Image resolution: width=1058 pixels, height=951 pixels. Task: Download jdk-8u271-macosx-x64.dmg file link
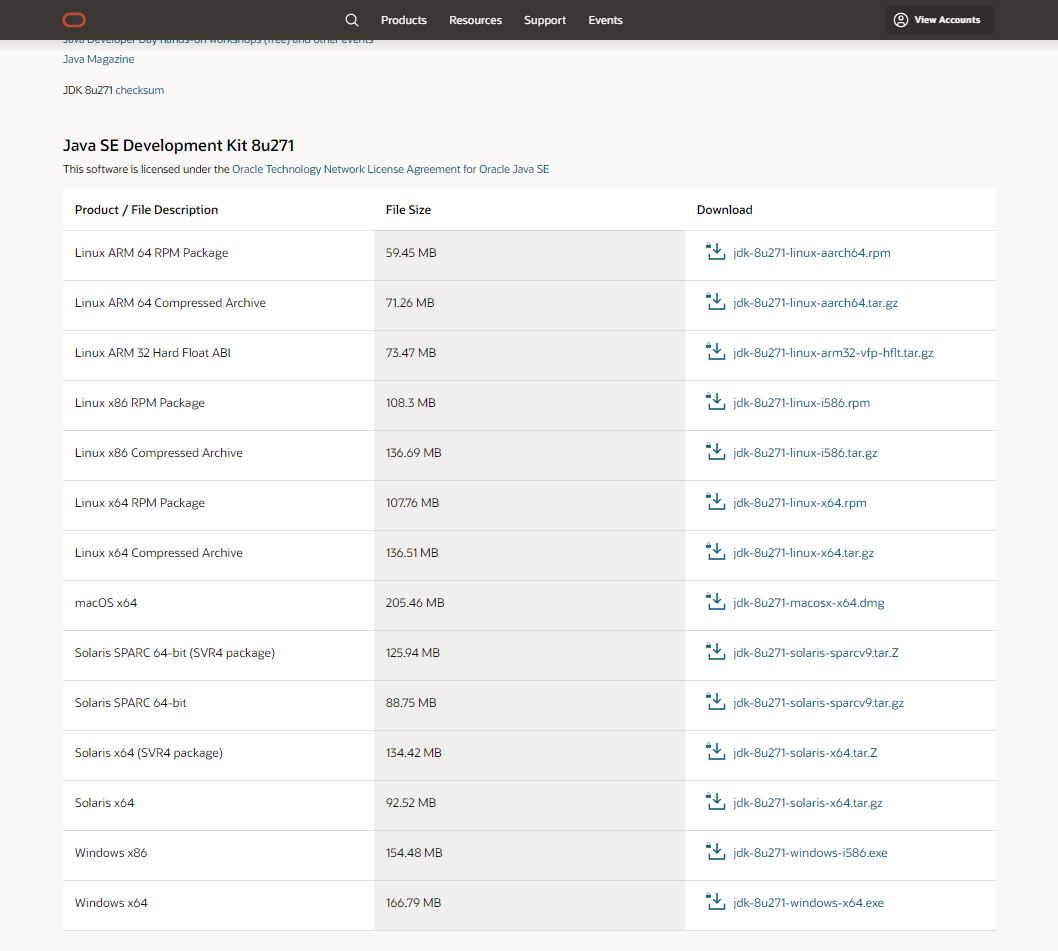click(x=809, y=603)
